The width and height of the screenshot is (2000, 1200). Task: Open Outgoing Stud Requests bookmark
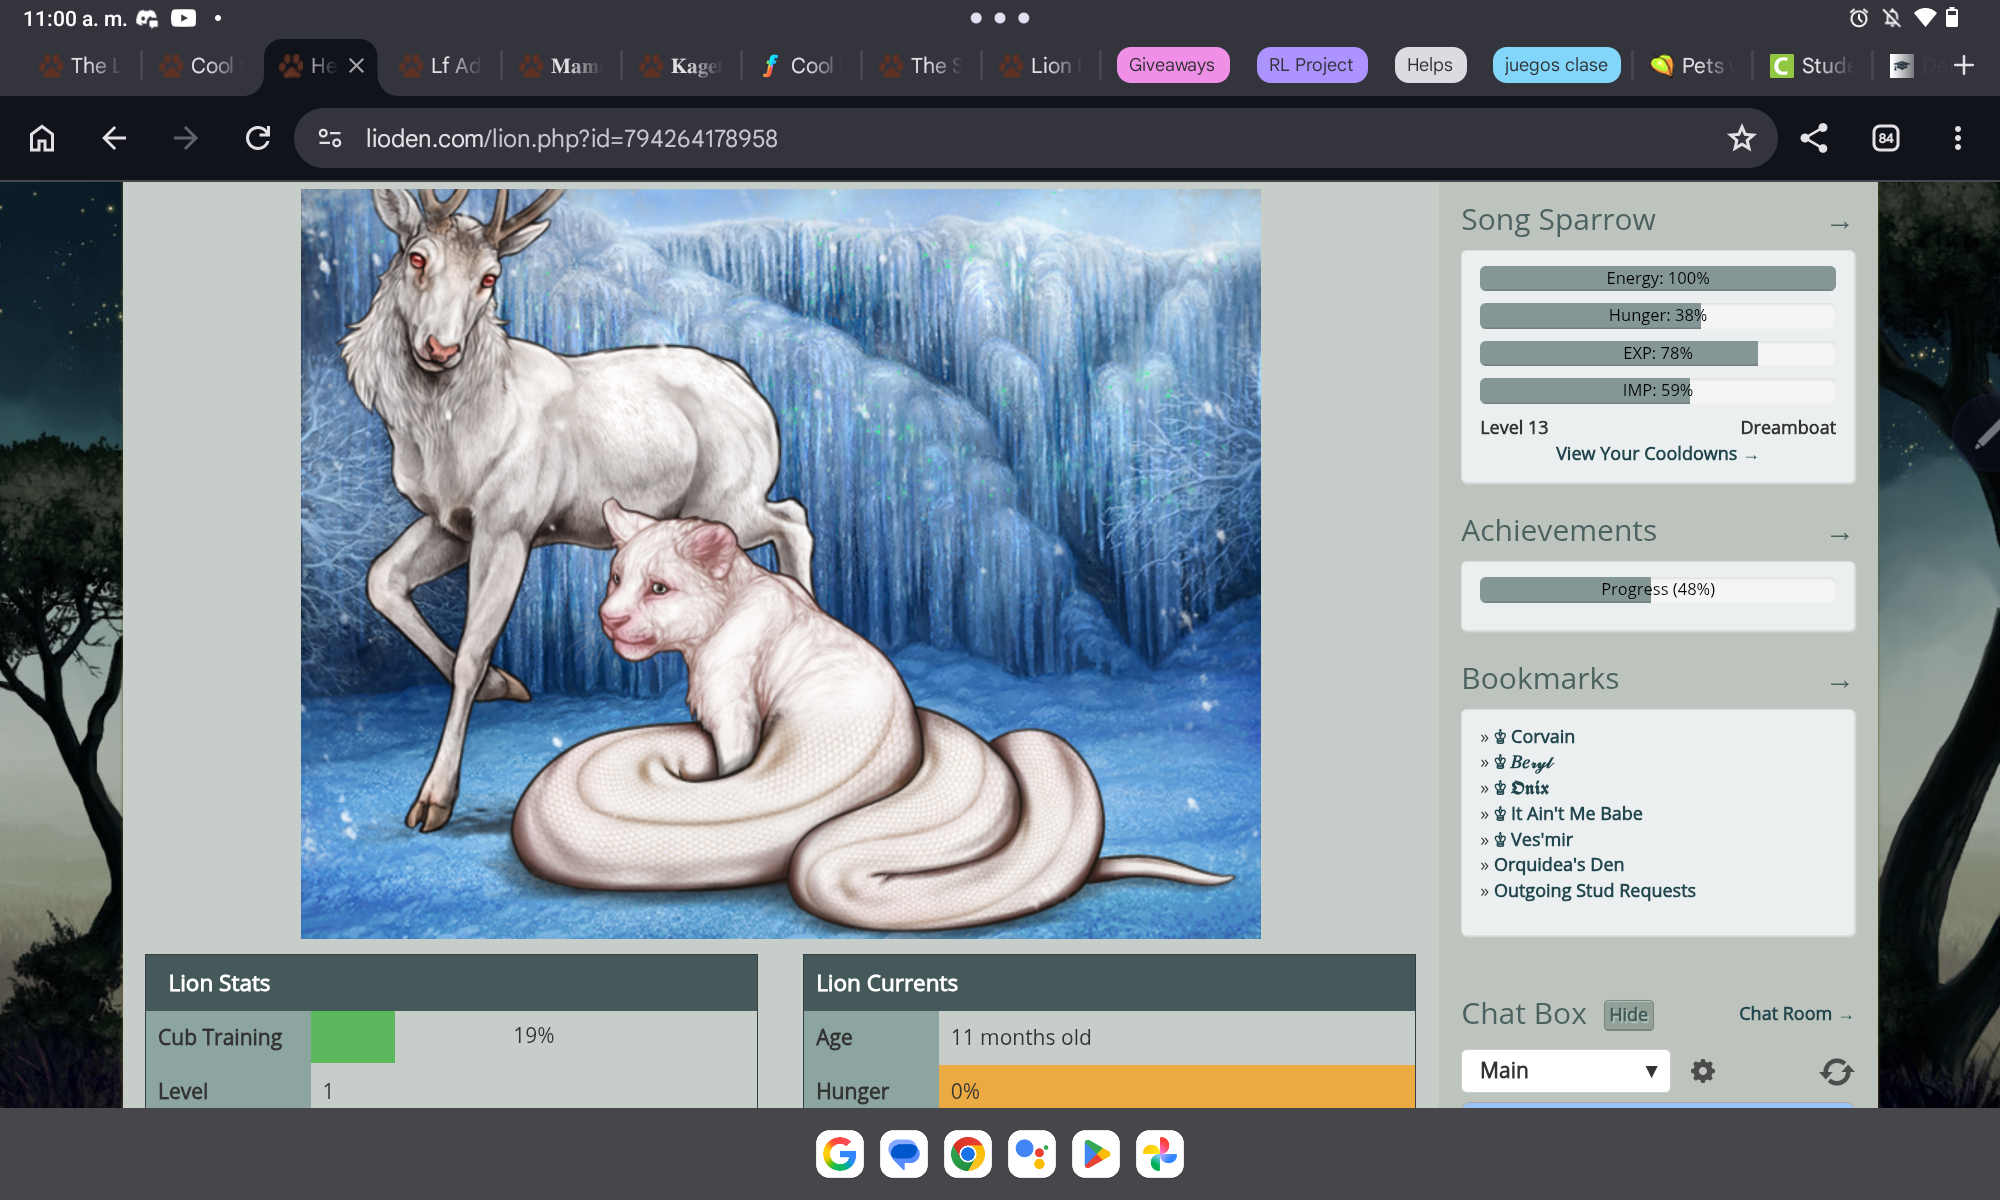(1595, 891)
